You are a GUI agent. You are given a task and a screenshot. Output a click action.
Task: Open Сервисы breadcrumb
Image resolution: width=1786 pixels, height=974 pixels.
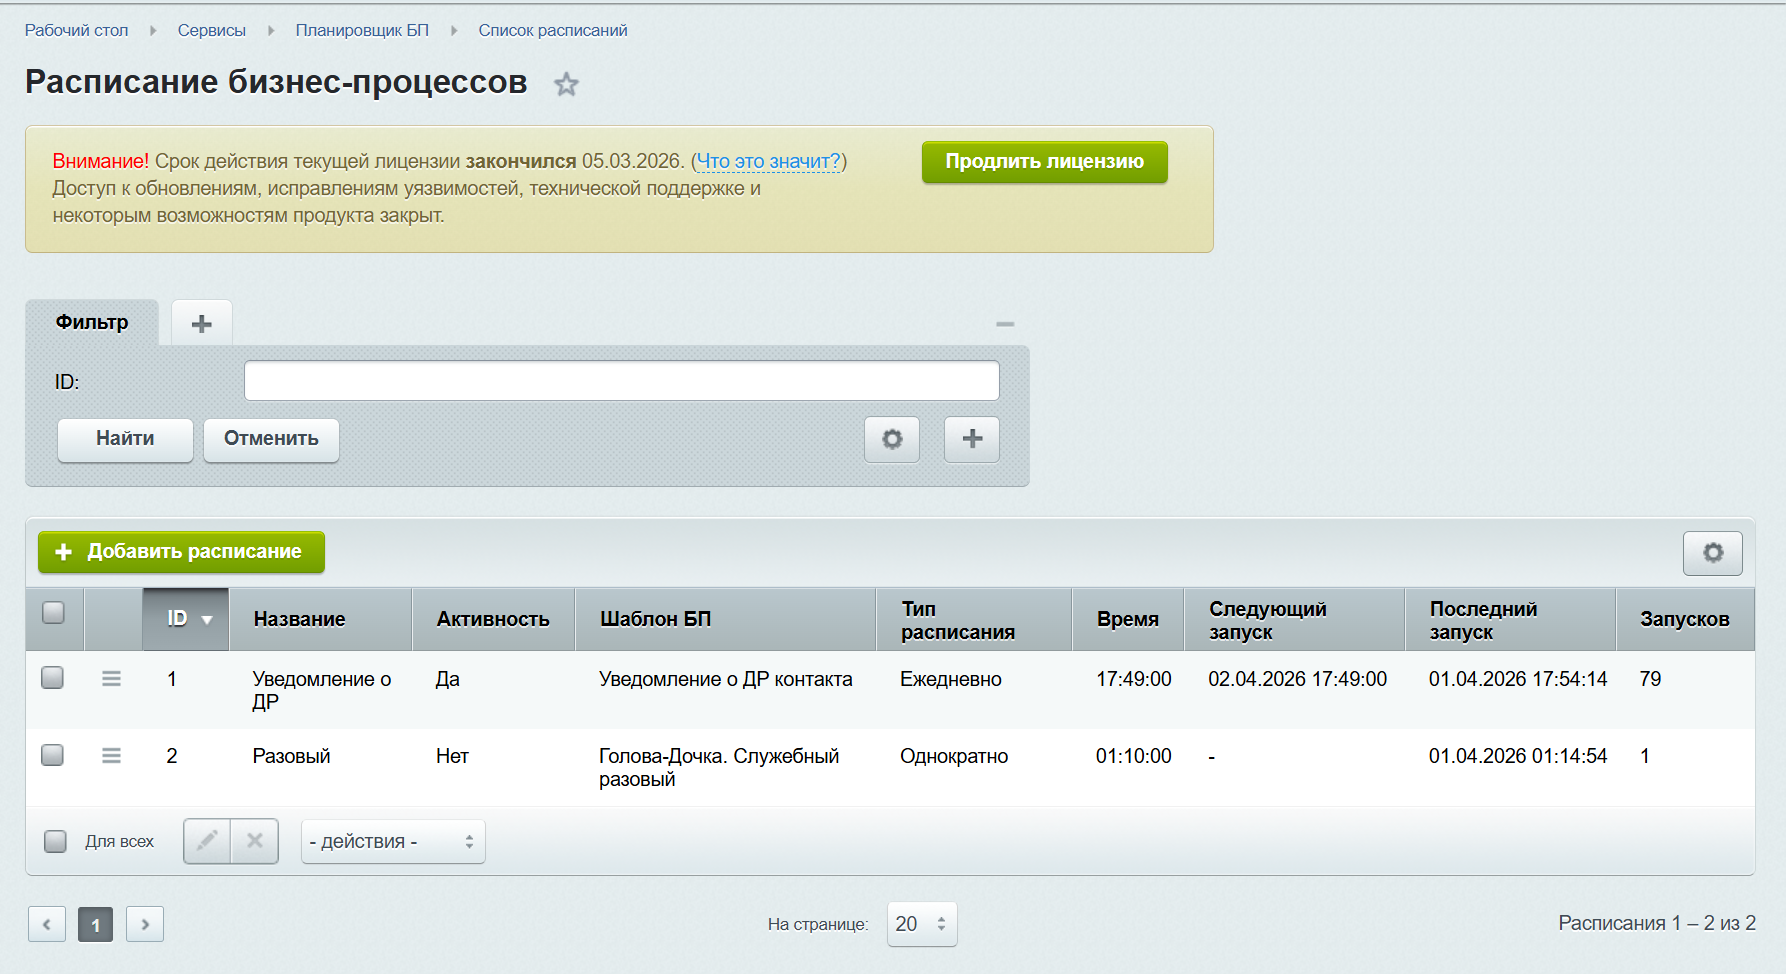[x=211, y=30]
